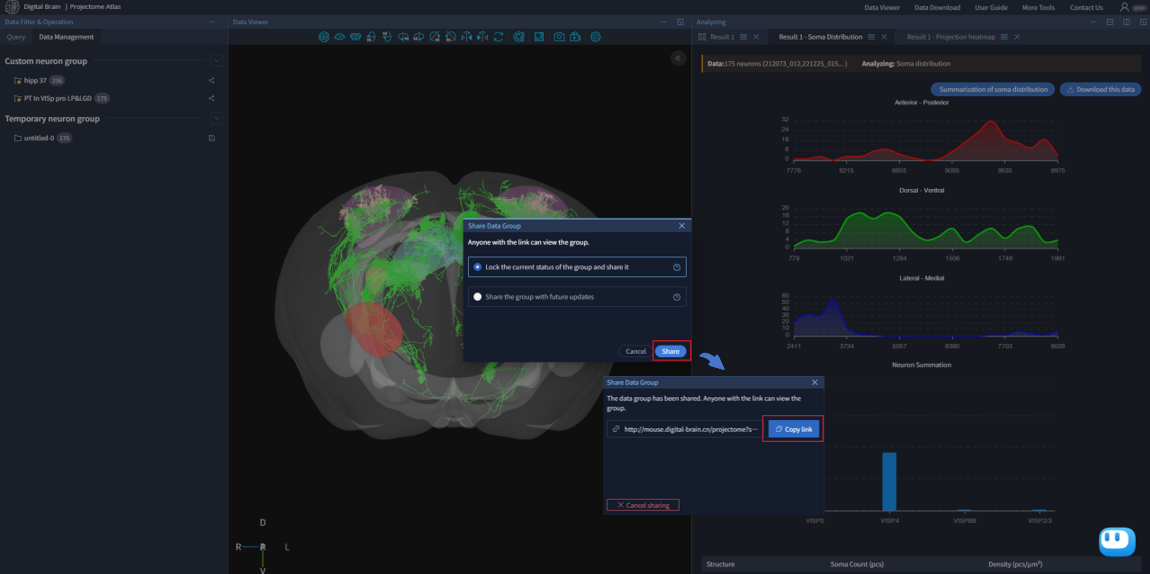Viewport: 1150px width, 574px height.
Task: Collapse the side panel with double chevron
Action: coord(678,58)
